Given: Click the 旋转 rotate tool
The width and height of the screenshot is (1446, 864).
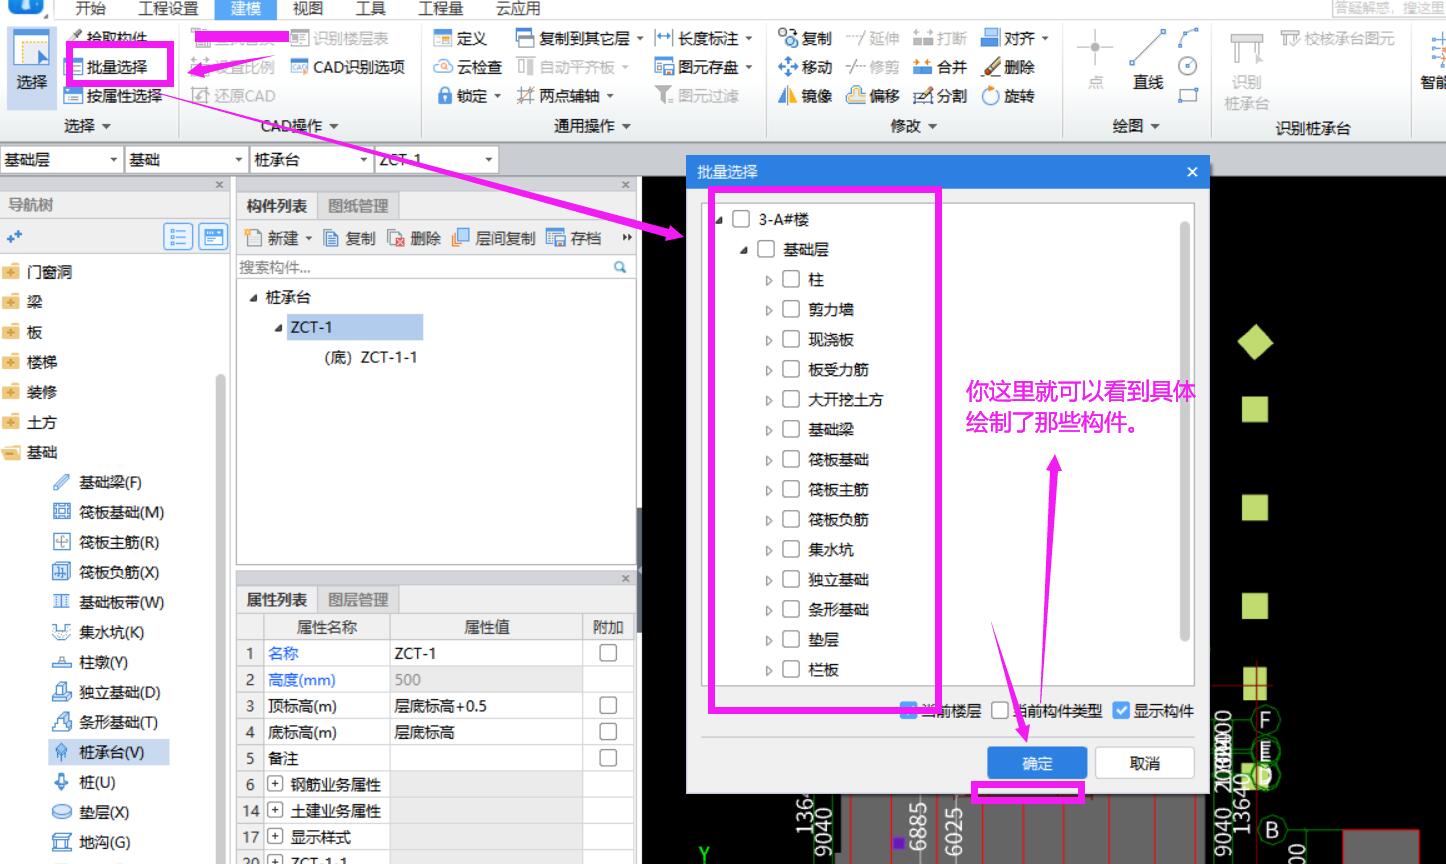Looking at the screenshot, I should click(1008, 96).
